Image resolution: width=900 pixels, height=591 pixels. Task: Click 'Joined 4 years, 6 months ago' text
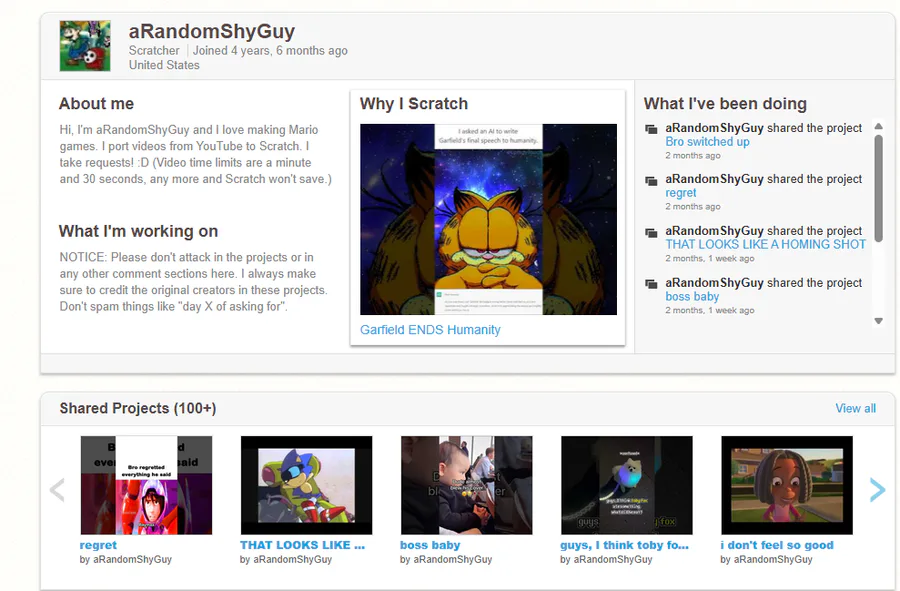[270, 50]
